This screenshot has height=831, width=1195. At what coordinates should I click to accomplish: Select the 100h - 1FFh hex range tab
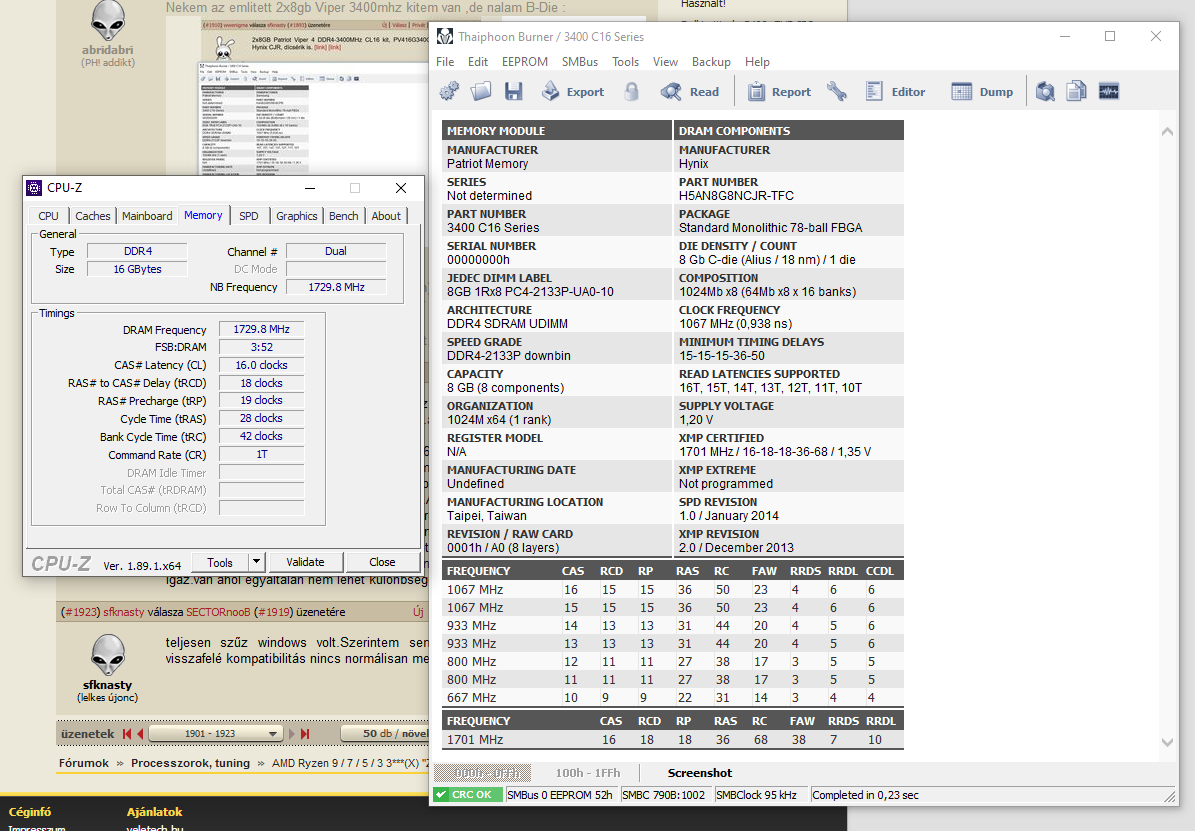point(588,773)
